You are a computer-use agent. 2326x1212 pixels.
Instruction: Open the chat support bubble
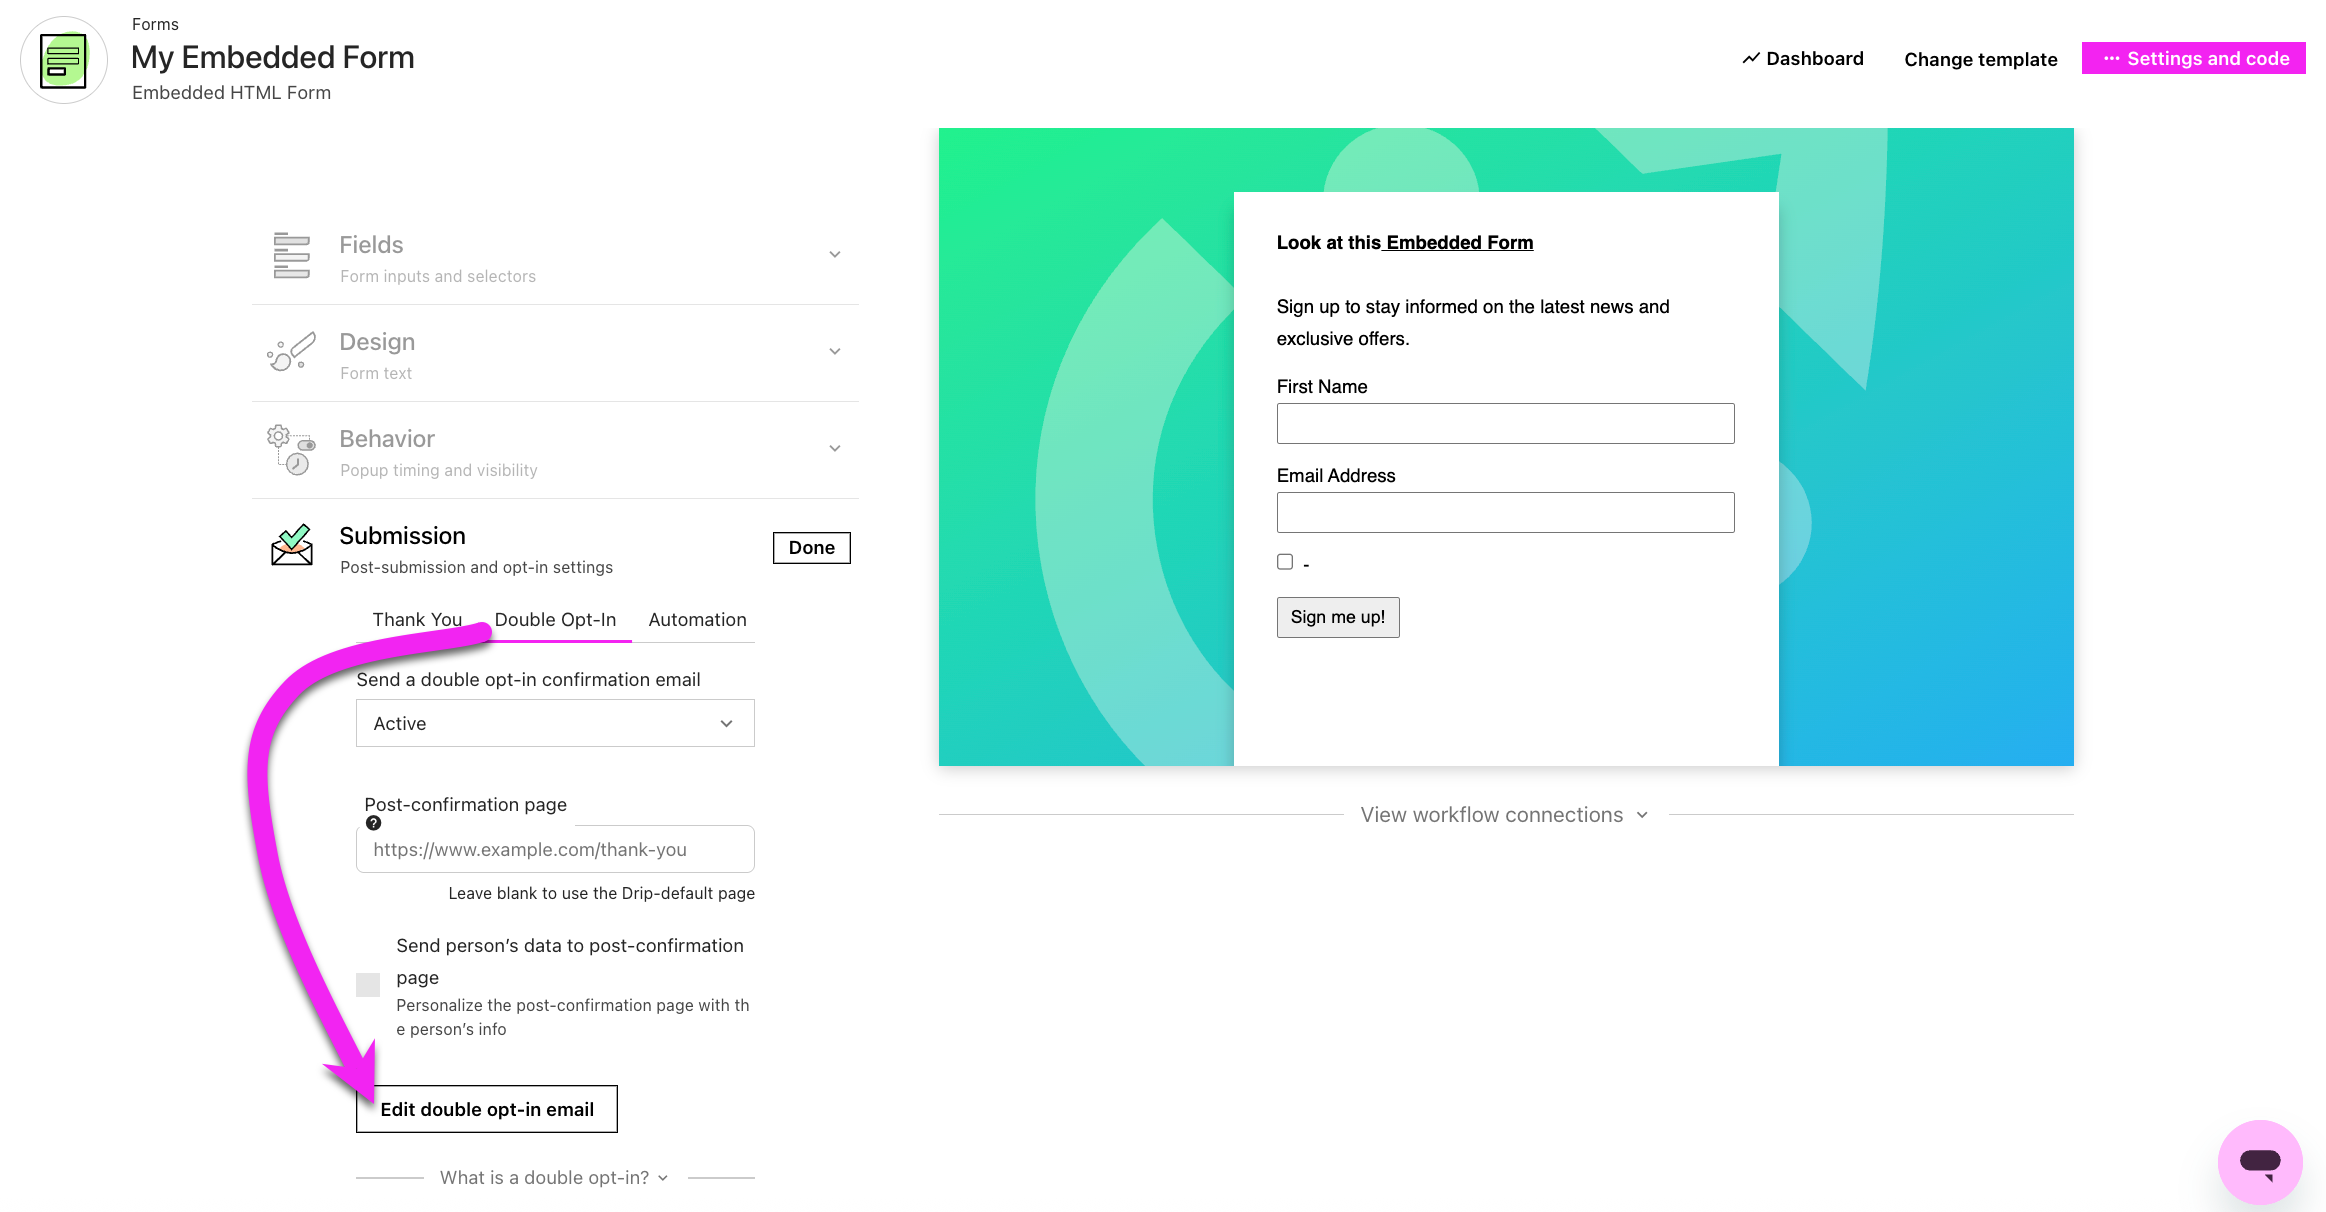(x=2262, y=1162)
